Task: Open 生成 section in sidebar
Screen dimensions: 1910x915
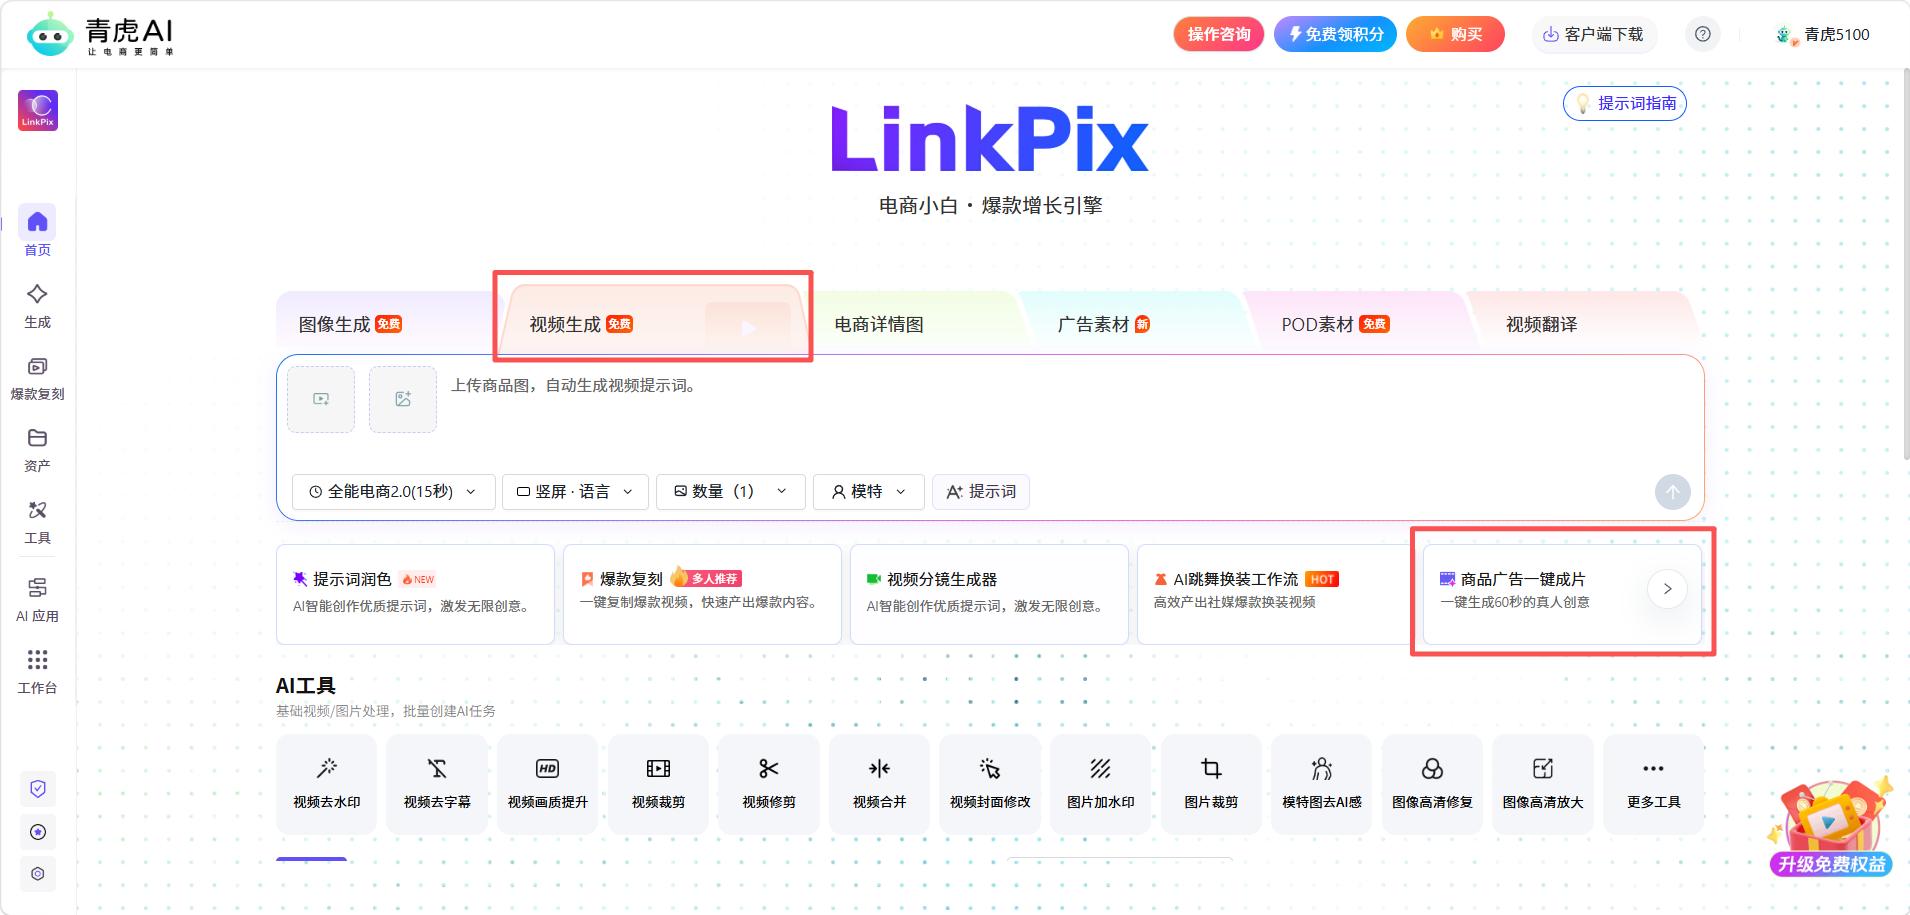Action: click(x=37, y=306)
